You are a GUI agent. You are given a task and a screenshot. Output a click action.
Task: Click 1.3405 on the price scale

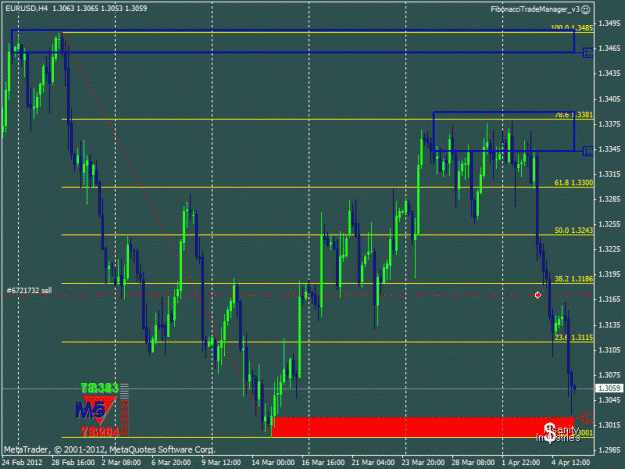click(610, 99)
